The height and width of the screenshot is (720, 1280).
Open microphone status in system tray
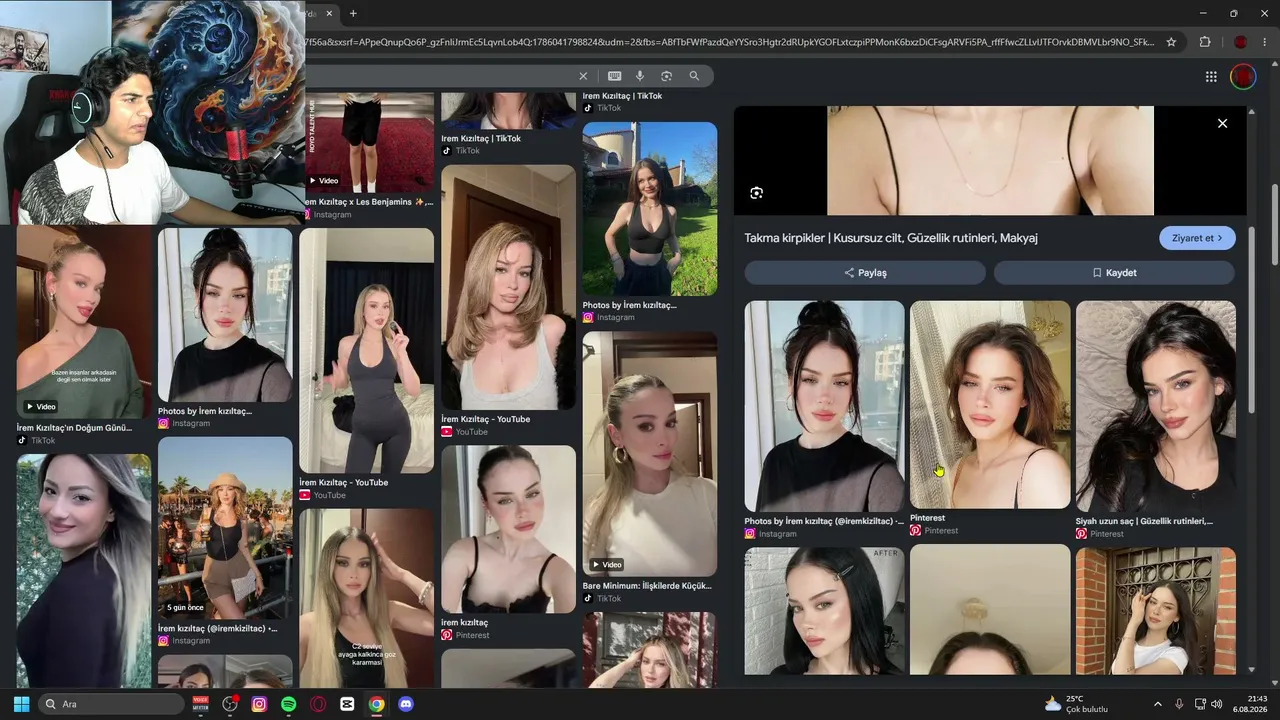click(1179, 704)
